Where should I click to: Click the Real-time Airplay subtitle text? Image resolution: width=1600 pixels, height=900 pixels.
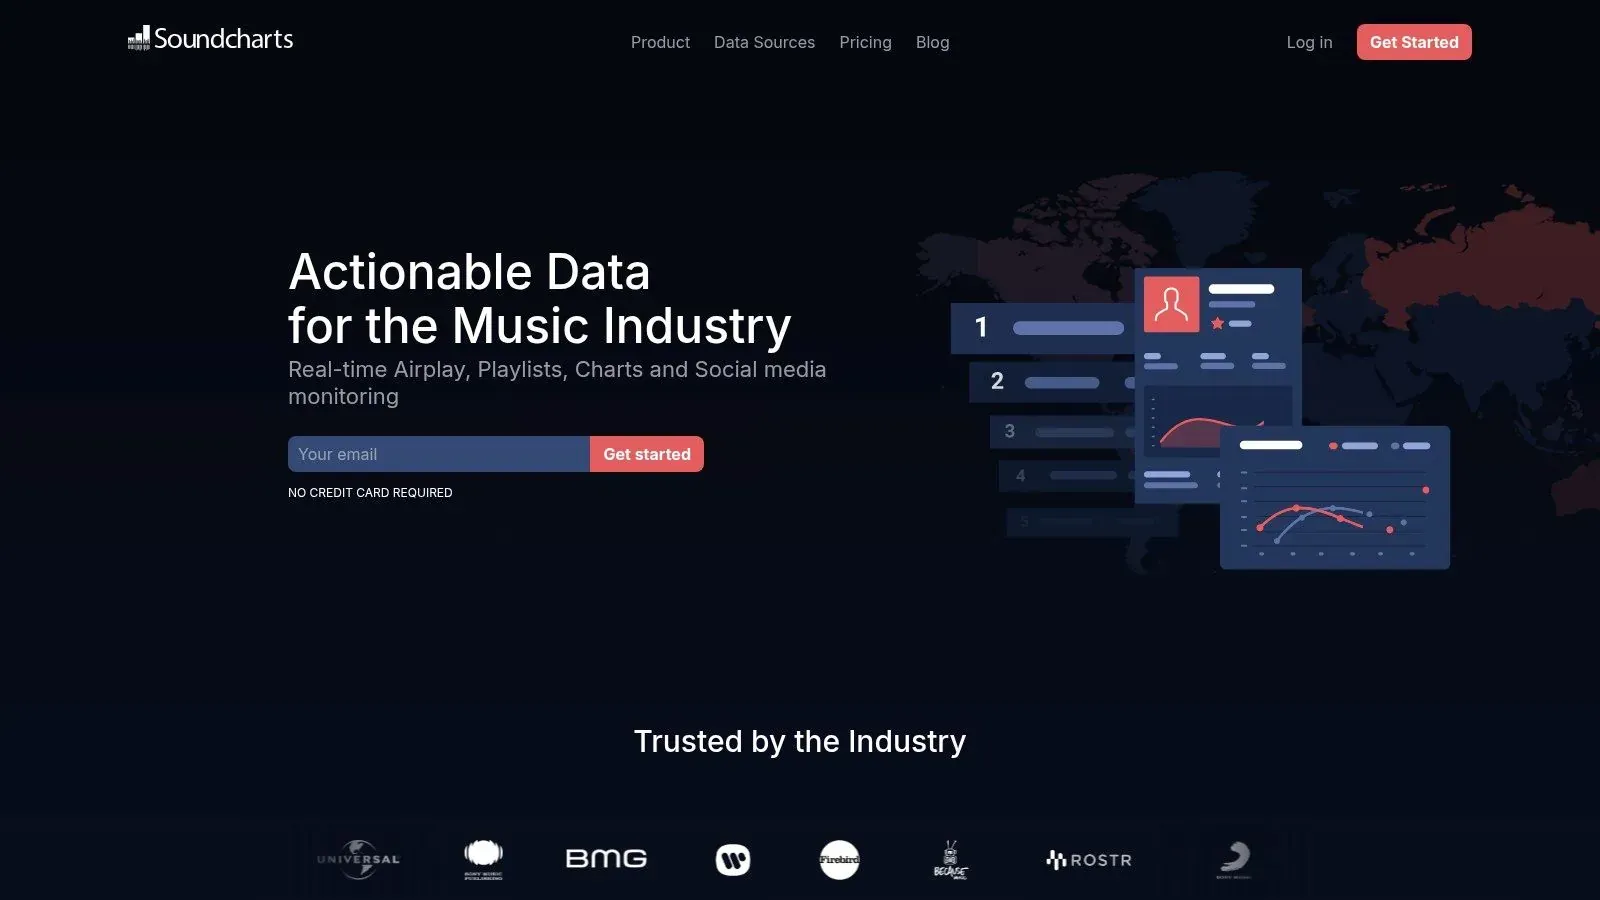coord(557,383)
